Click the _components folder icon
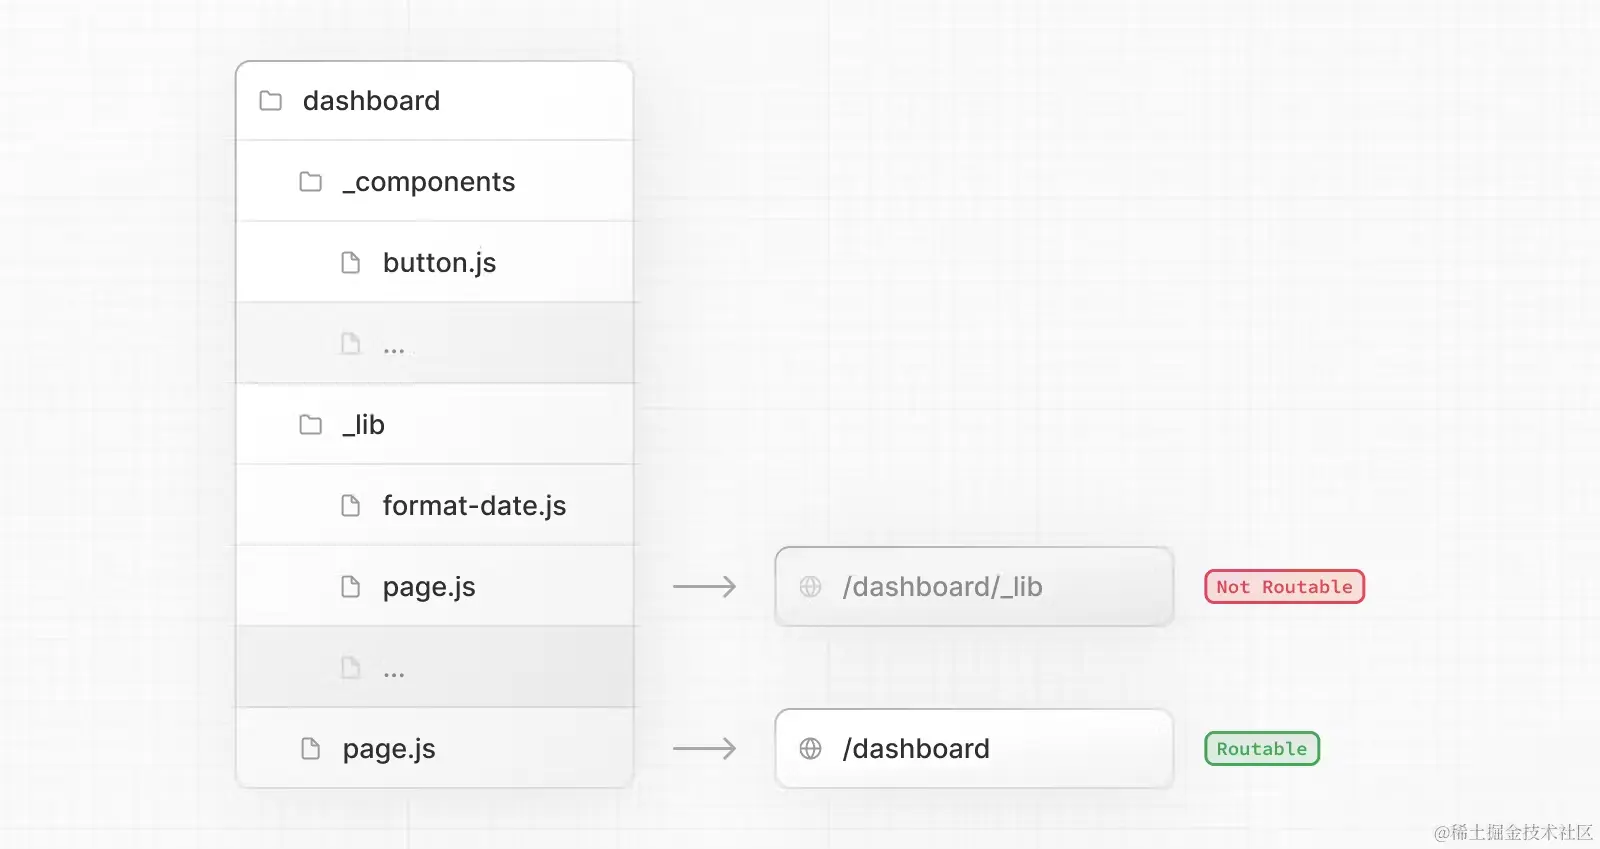This screenshot has height=849, width=1600. pyautogui.click(x=311, y=182)
